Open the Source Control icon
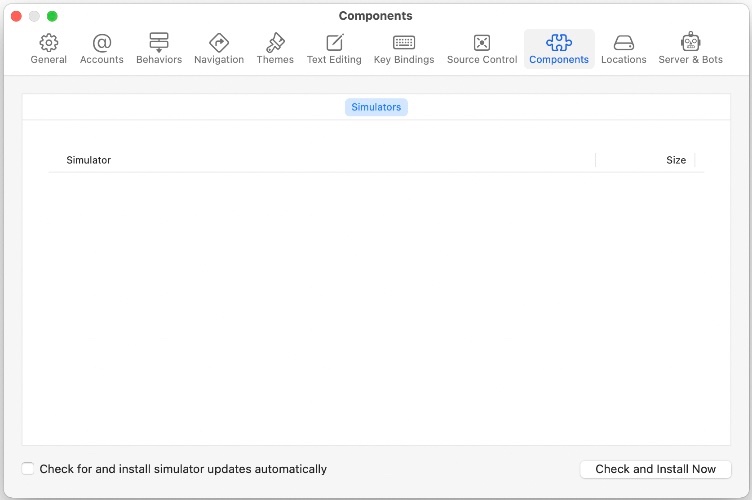Screen dimensions: 752x500 [482, 43]
